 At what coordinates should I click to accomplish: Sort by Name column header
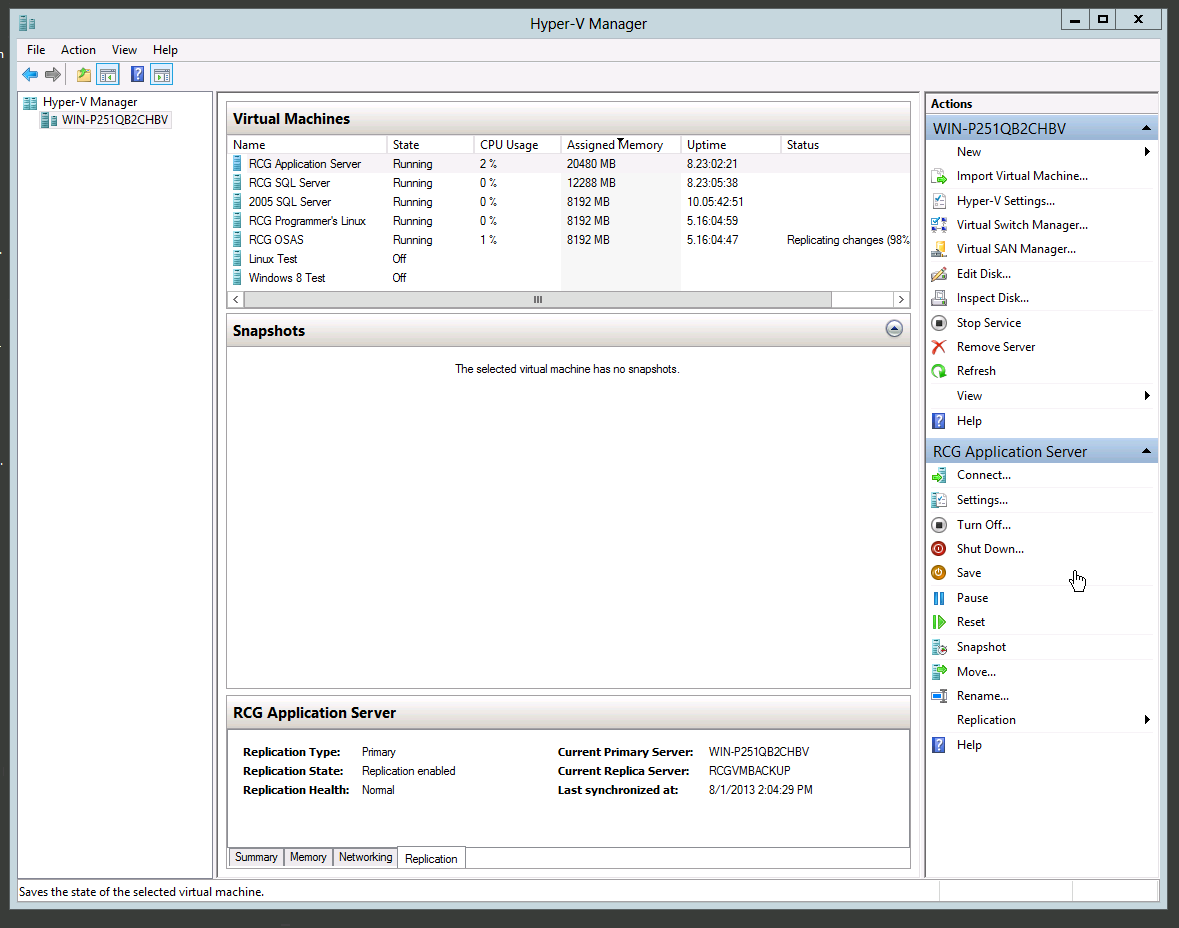tap(307, 144)
